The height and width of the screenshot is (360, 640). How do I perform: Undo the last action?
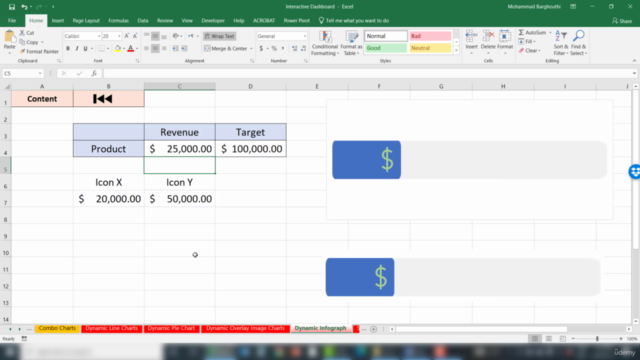24,7
